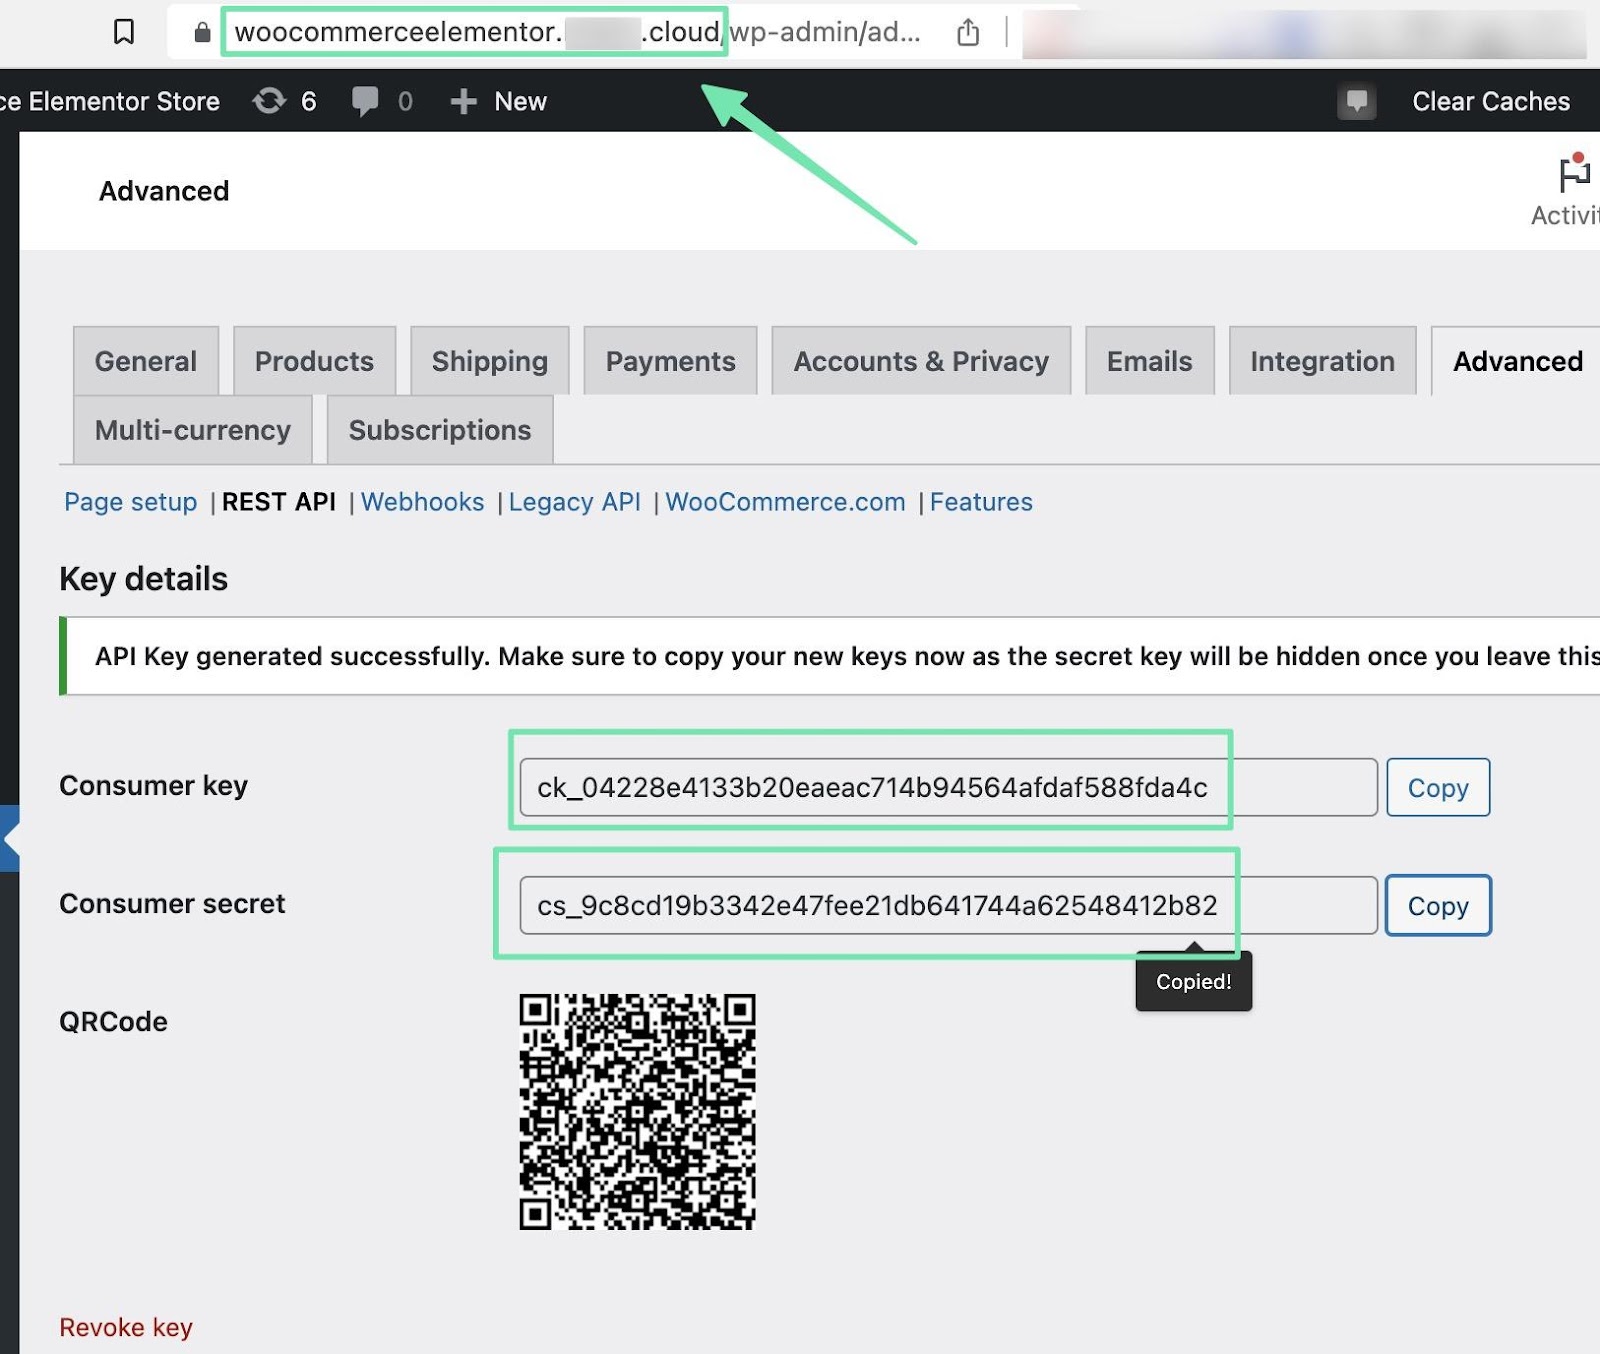Open the share icon in the browser toolbar
The image size is (1600, 1354).
coord(967,33)
